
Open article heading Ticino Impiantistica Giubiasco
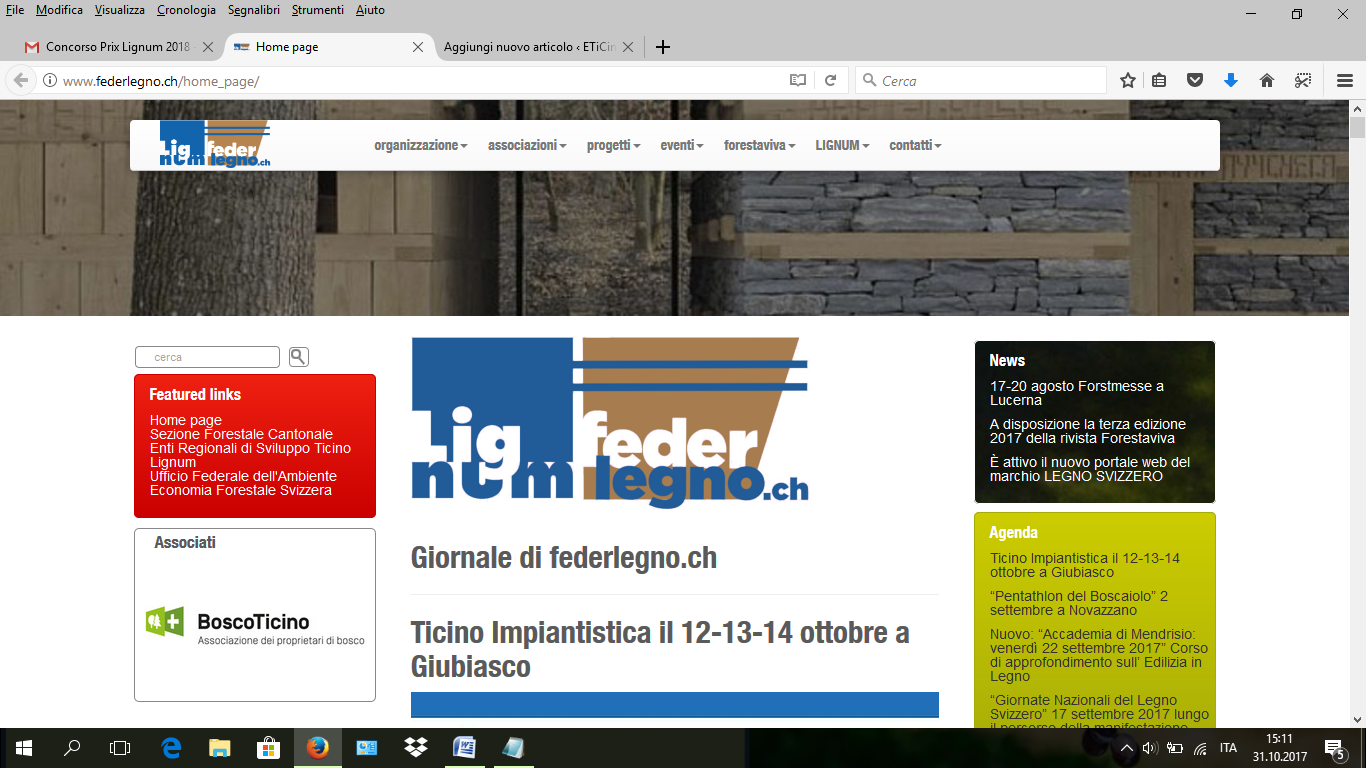tap(660, 649)
